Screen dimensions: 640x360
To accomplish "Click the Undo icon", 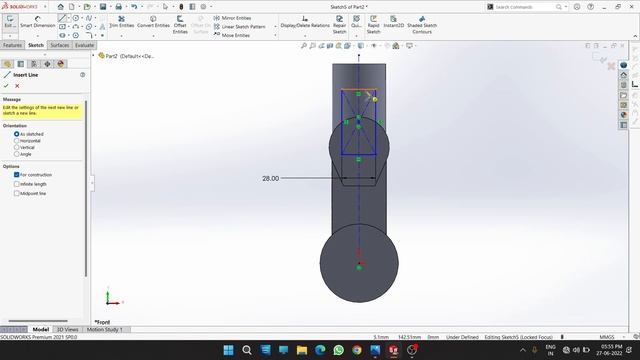I will coord(134,7).
